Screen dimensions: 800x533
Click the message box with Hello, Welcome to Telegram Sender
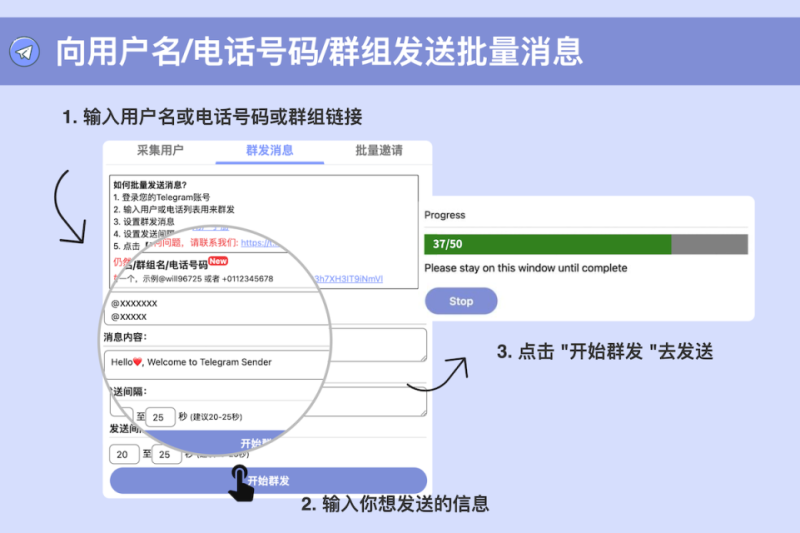pyautogui.click(x=216, y=363)
